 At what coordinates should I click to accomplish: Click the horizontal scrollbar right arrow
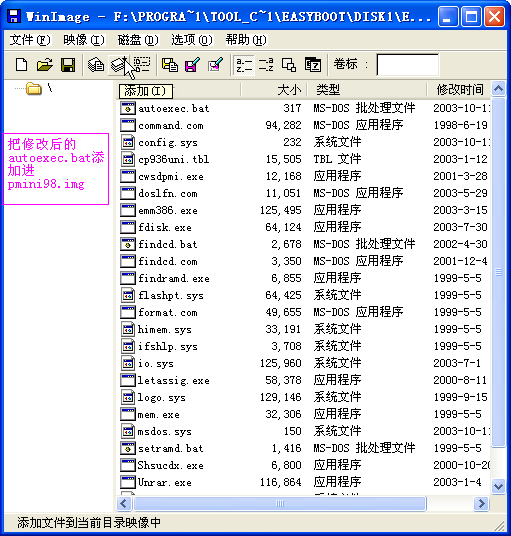coord(482,504)
